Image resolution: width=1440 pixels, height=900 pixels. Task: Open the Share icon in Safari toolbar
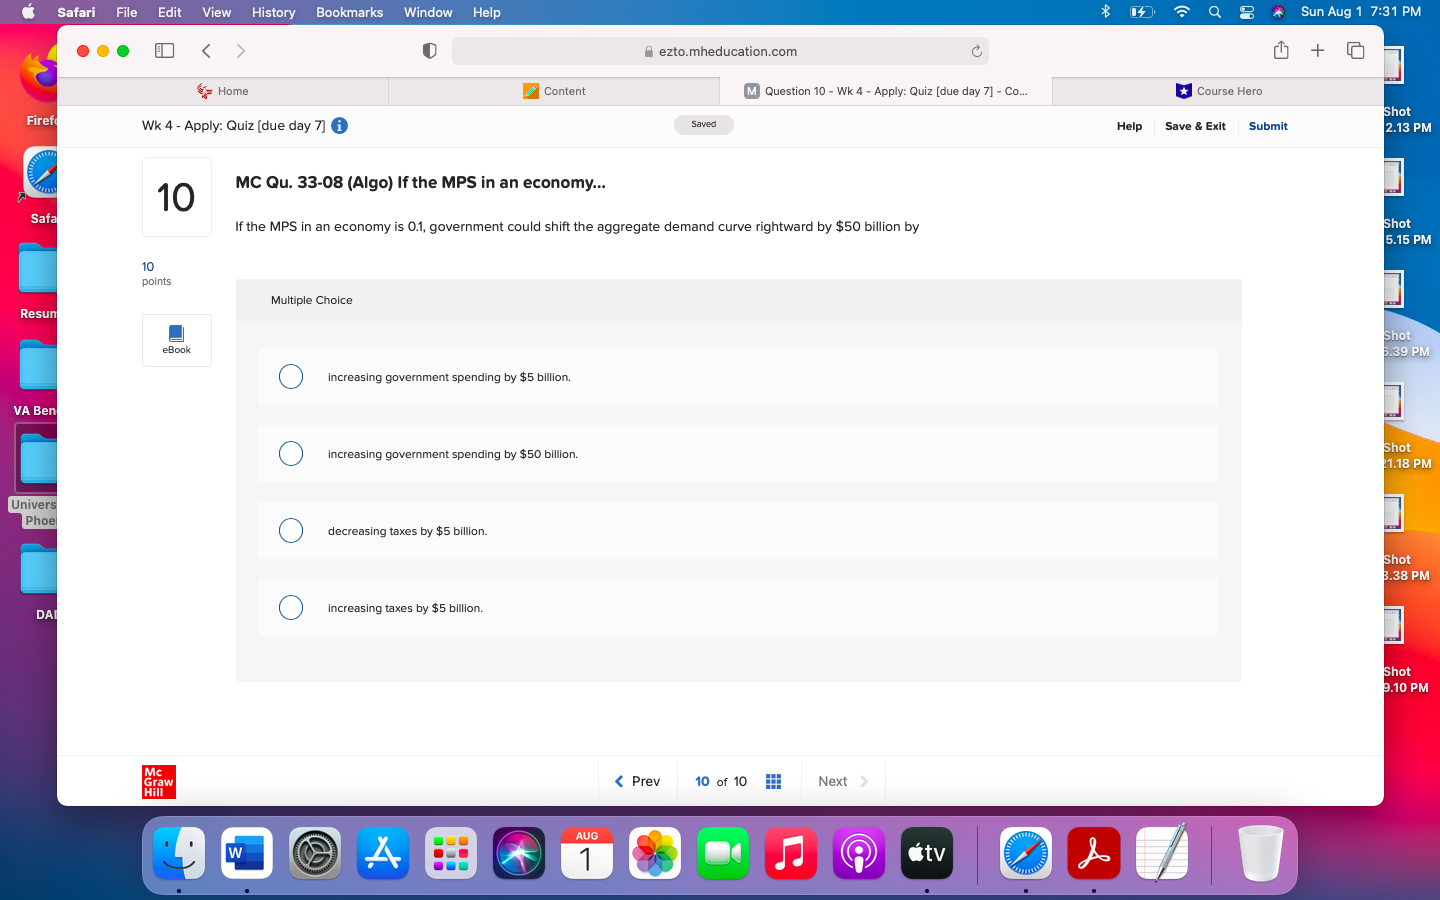pos(1281,50)
